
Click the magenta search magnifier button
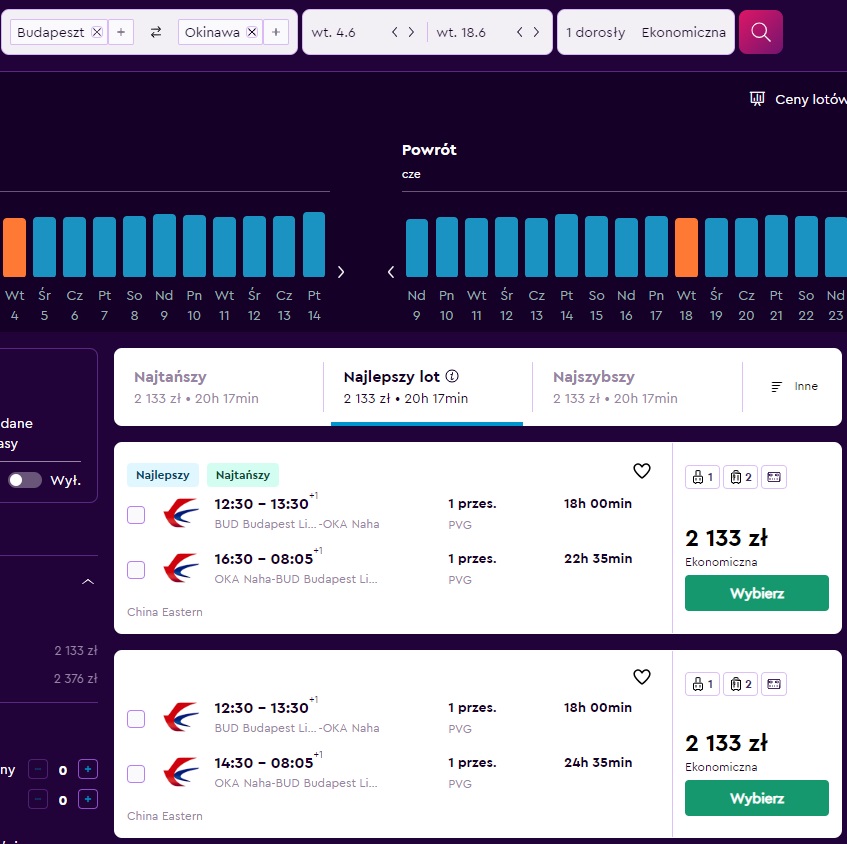tap(760, 32)
